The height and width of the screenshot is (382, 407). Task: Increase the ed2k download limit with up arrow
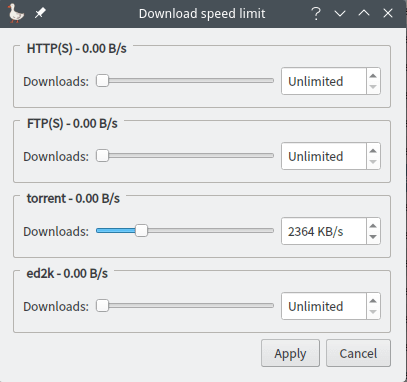tap(373, 301)
